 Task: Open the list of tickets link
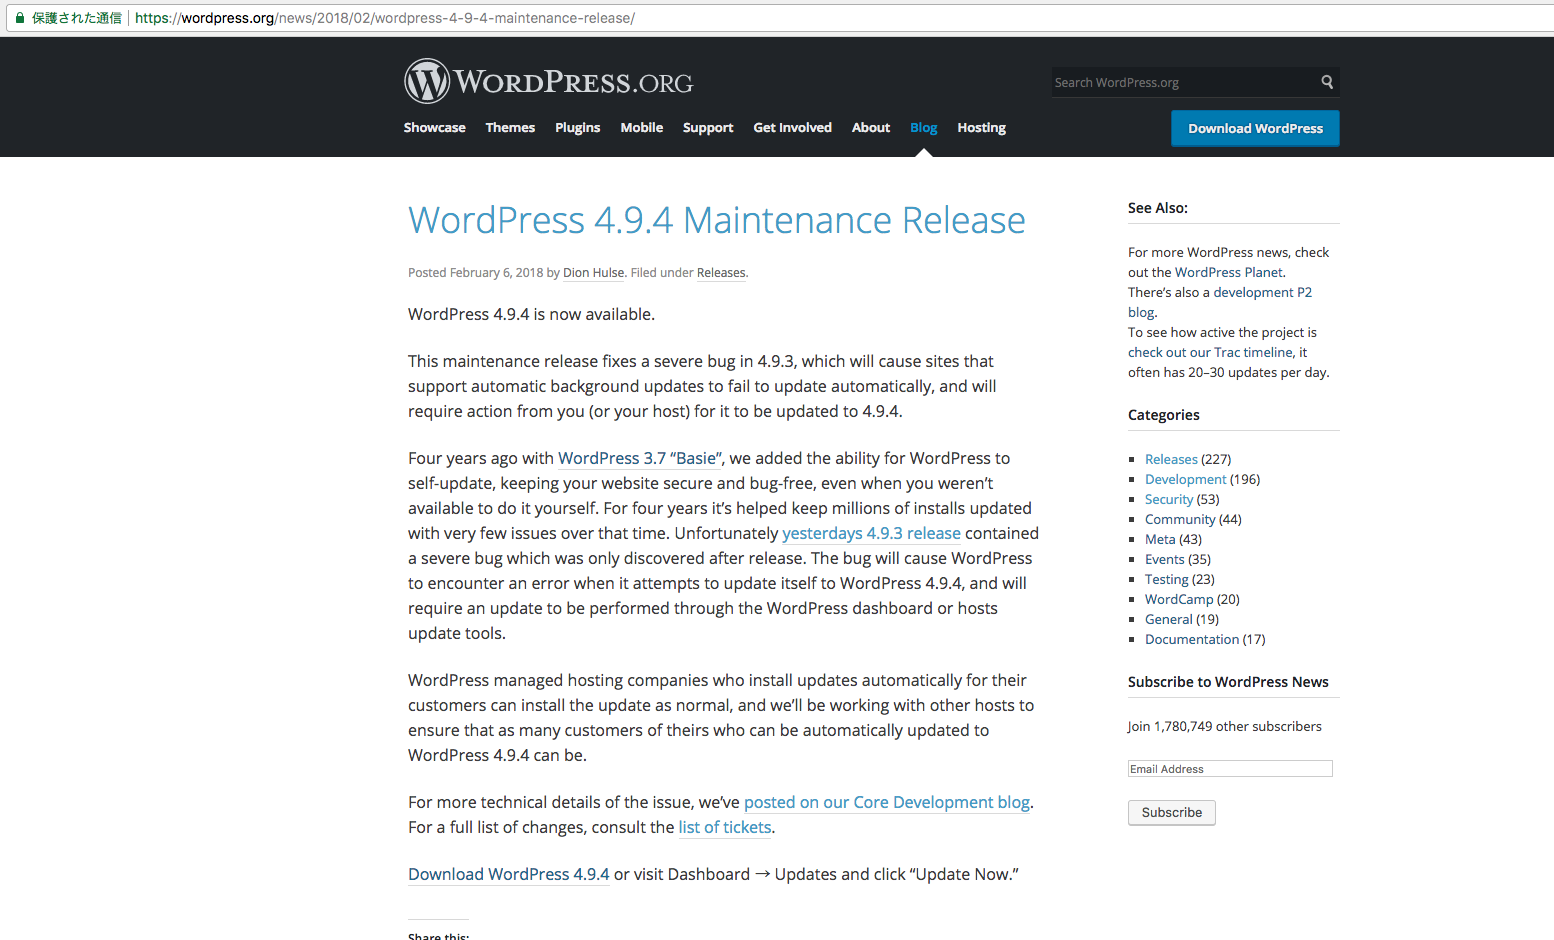tap(725, 827)
